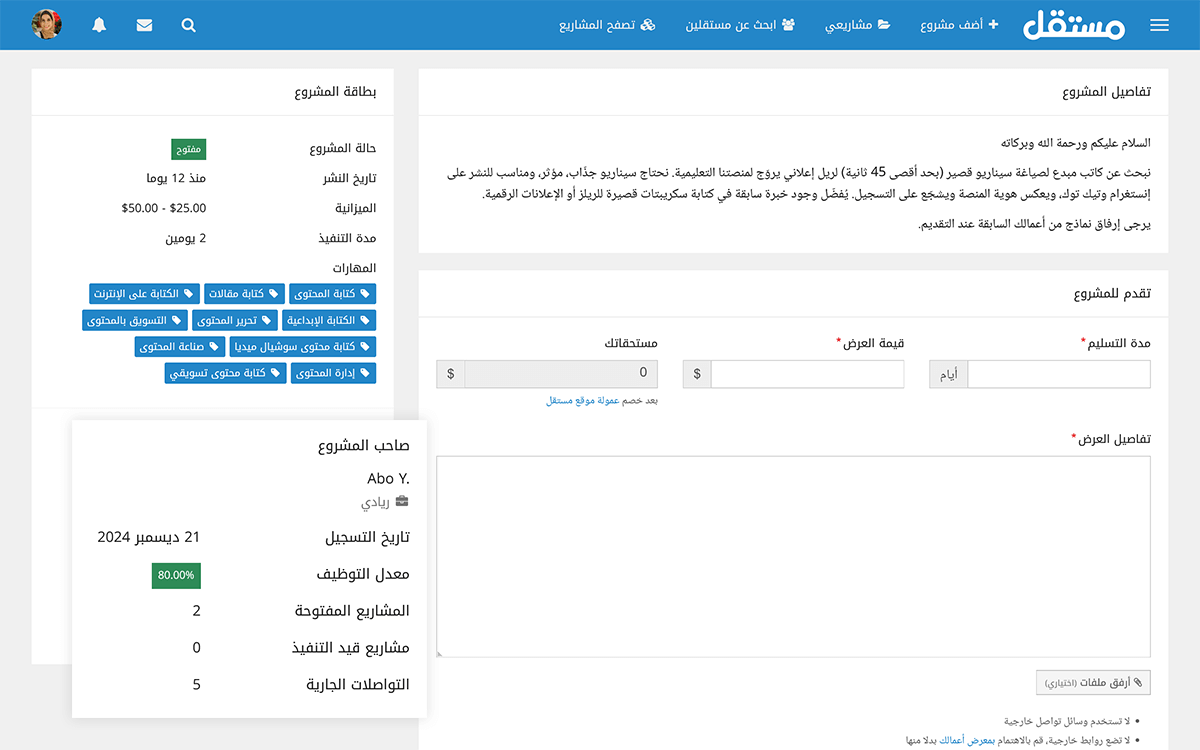Click the مفتوح status badge
This screenshot has height=750, width=1200.
[x=189, y=149]
